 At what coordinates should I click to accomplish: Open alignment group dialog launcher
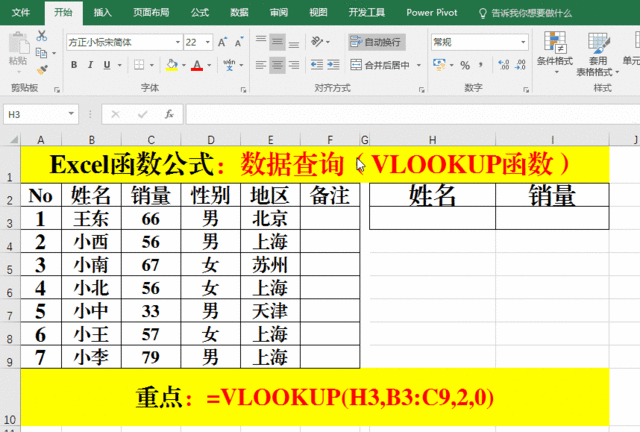pos(422,89)
